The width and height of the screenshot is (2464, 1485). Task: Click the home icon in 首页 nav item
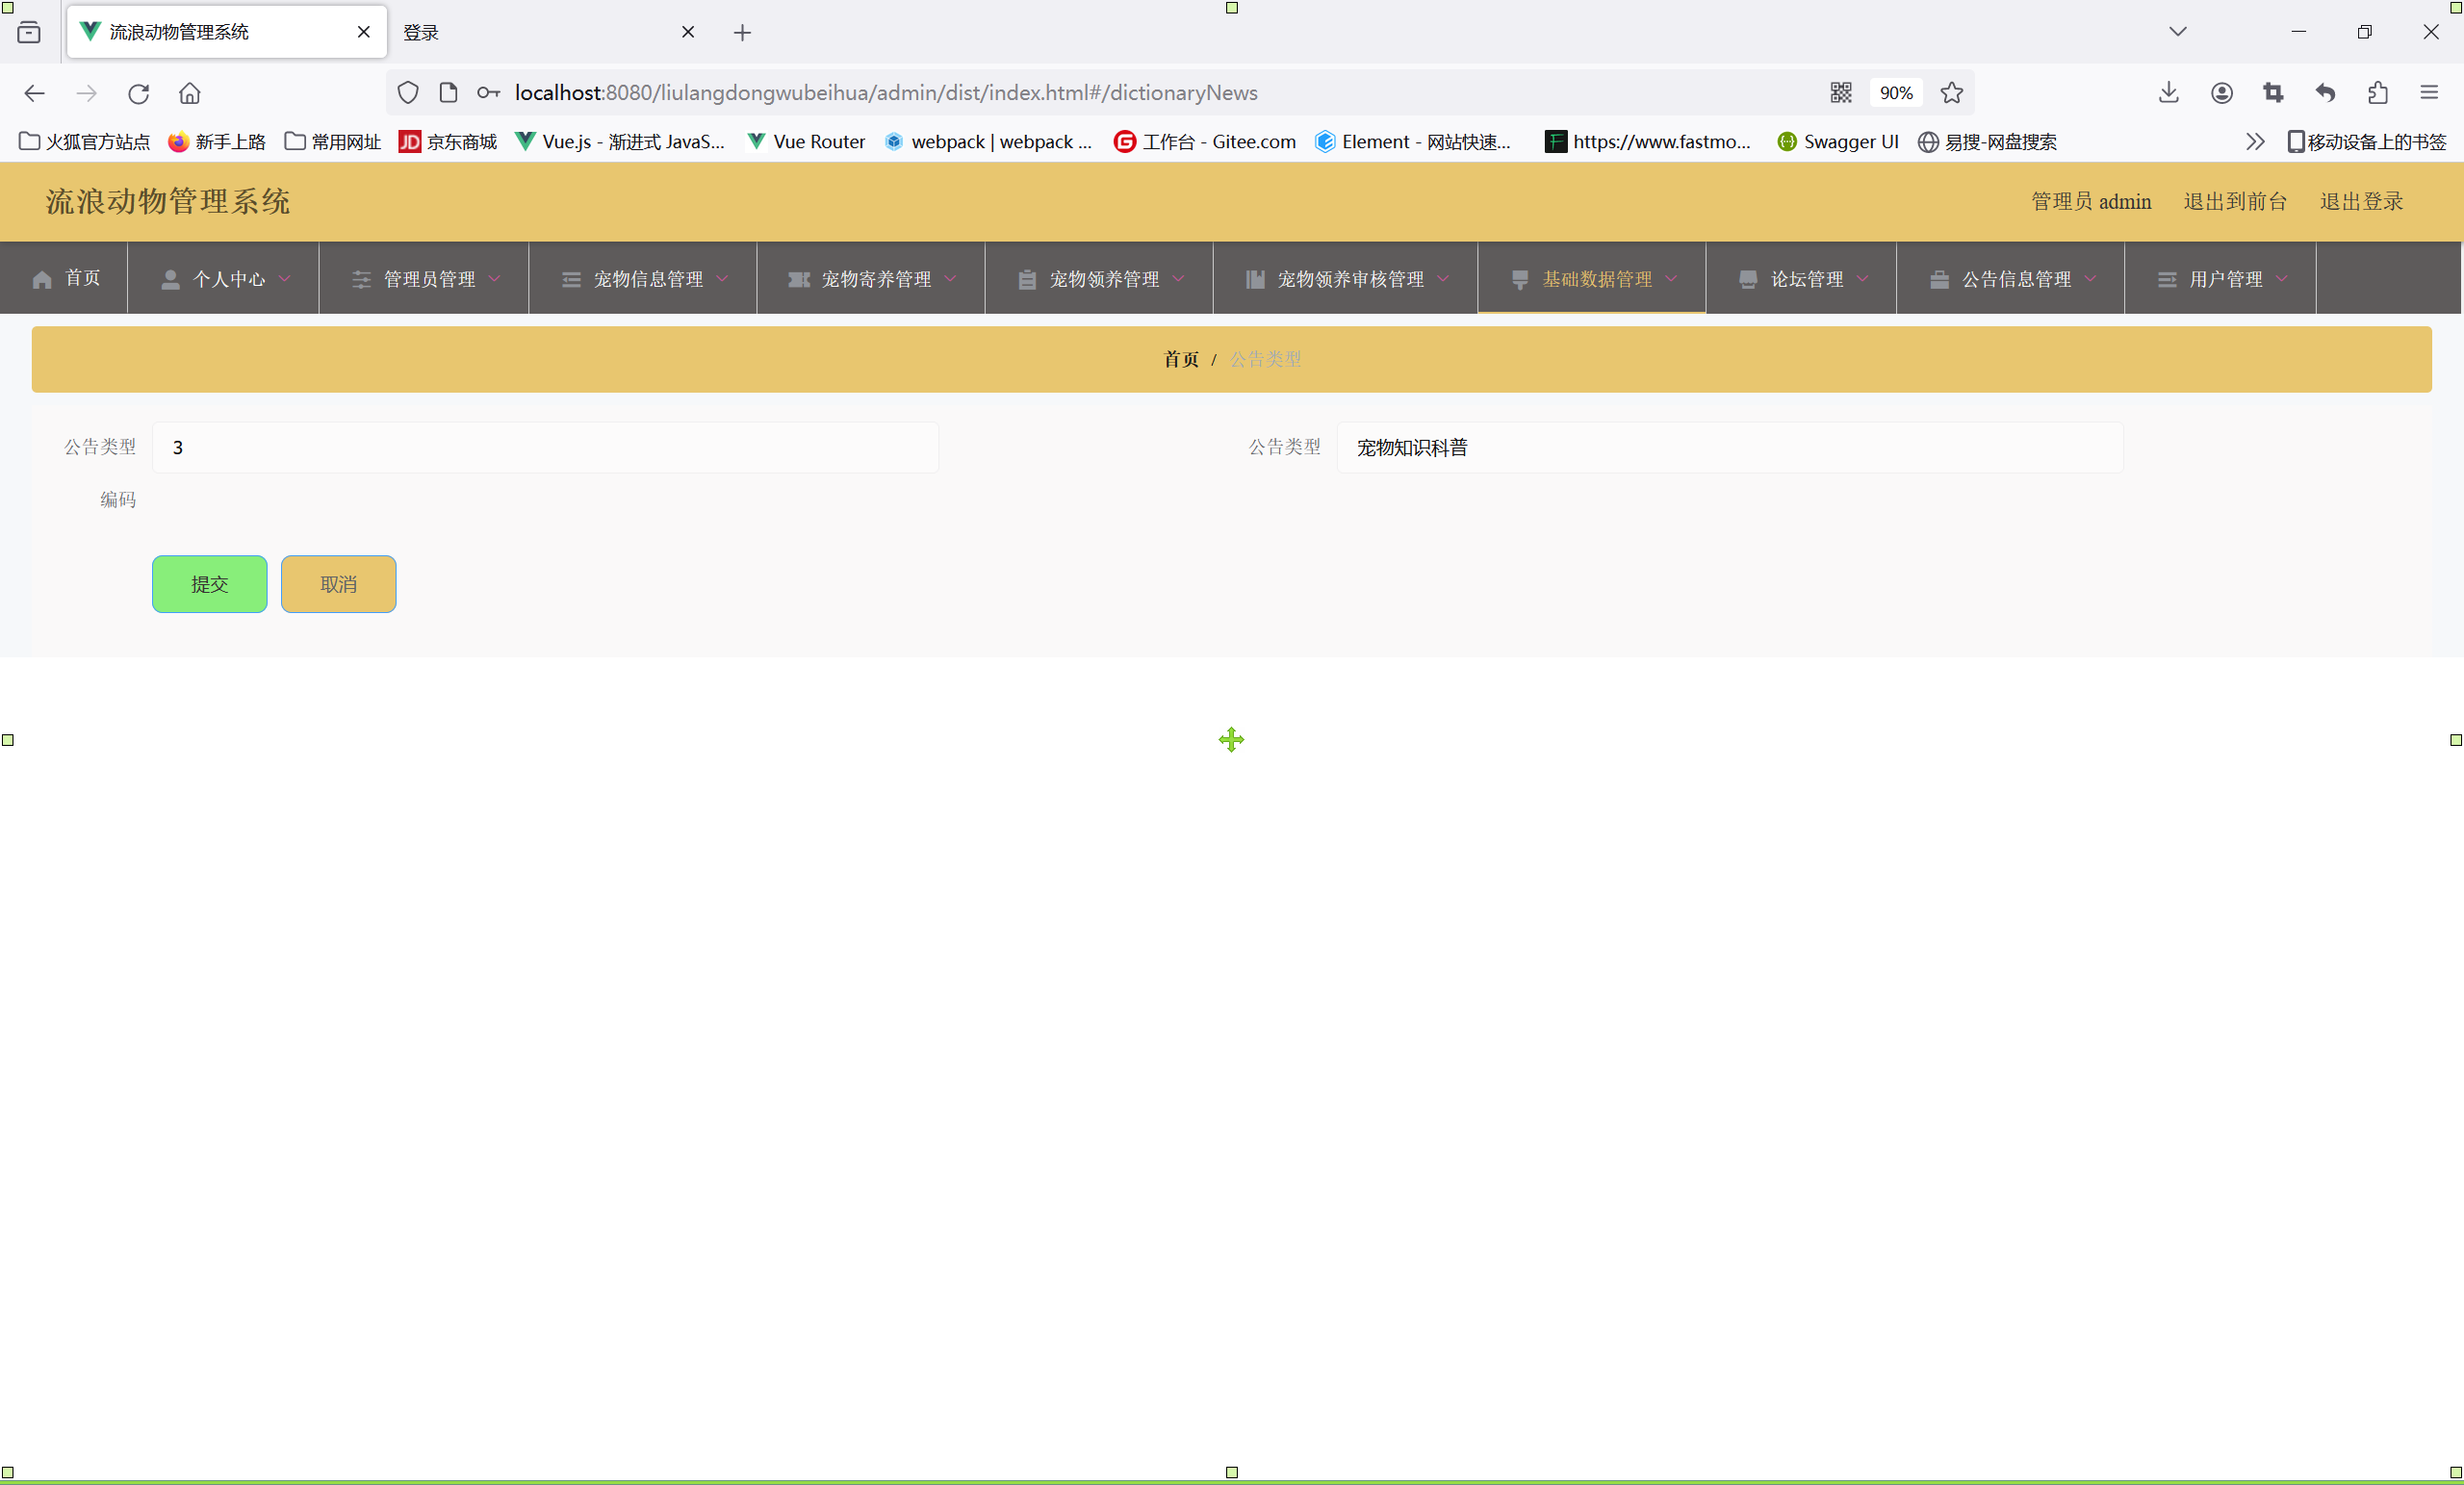click(x=42, y=280)
